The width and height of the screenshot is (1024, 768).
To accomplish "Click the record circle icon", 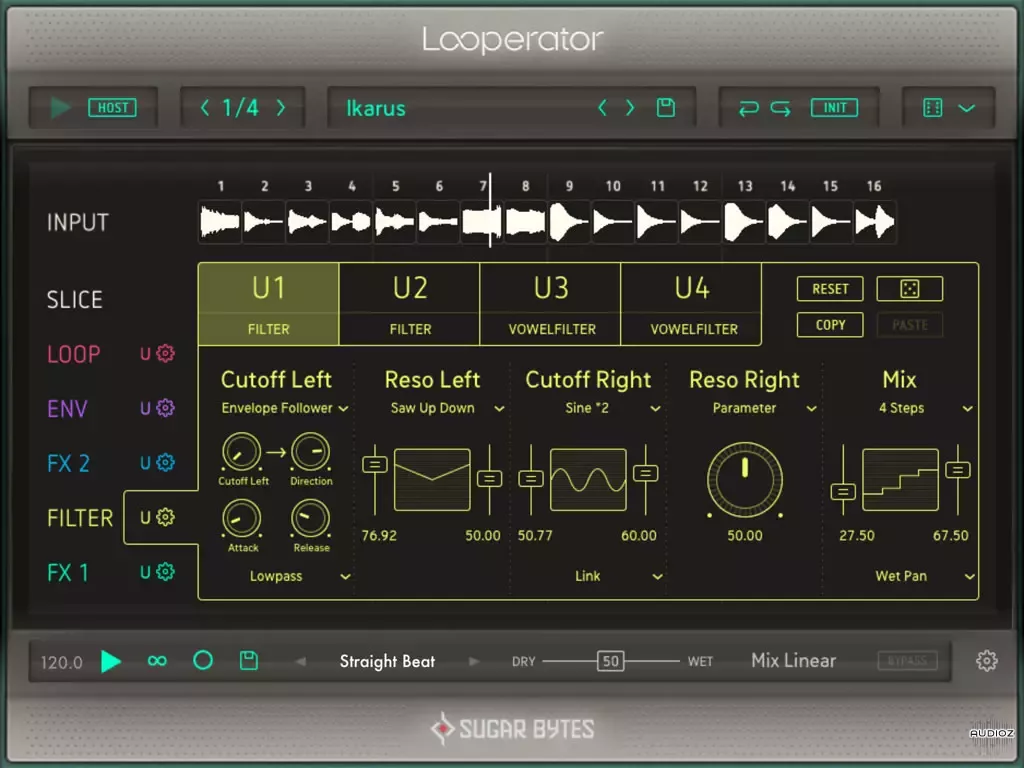I will (x=203, y=660).
